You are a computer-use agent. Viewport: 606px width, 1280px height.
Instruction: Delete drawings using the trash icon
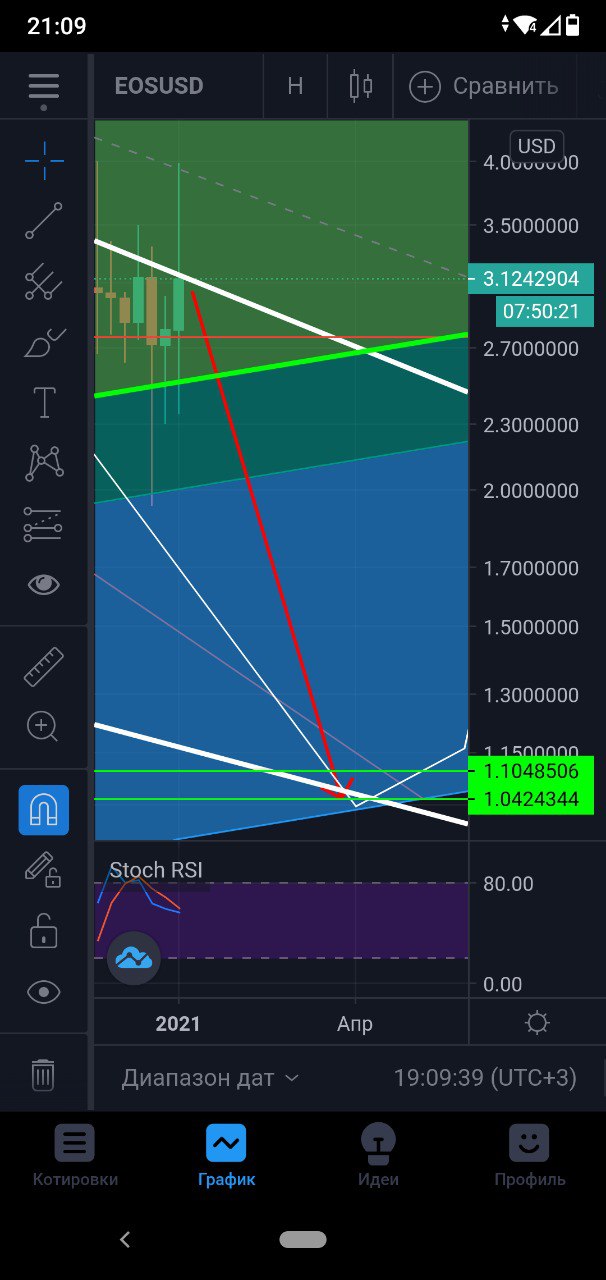(44, 1075)
